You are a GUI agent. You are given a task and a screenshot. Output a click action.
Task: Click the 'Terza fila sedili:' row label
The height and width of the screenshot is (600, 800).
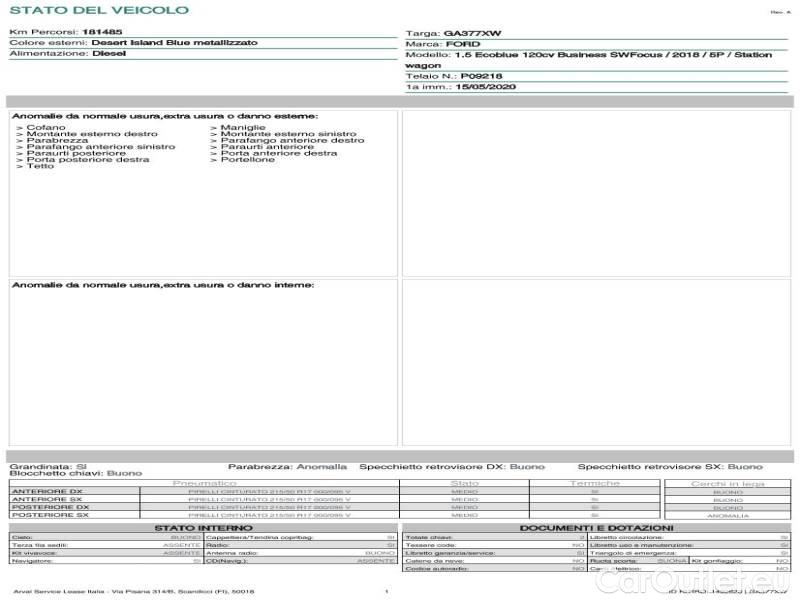tap(40, 545)
